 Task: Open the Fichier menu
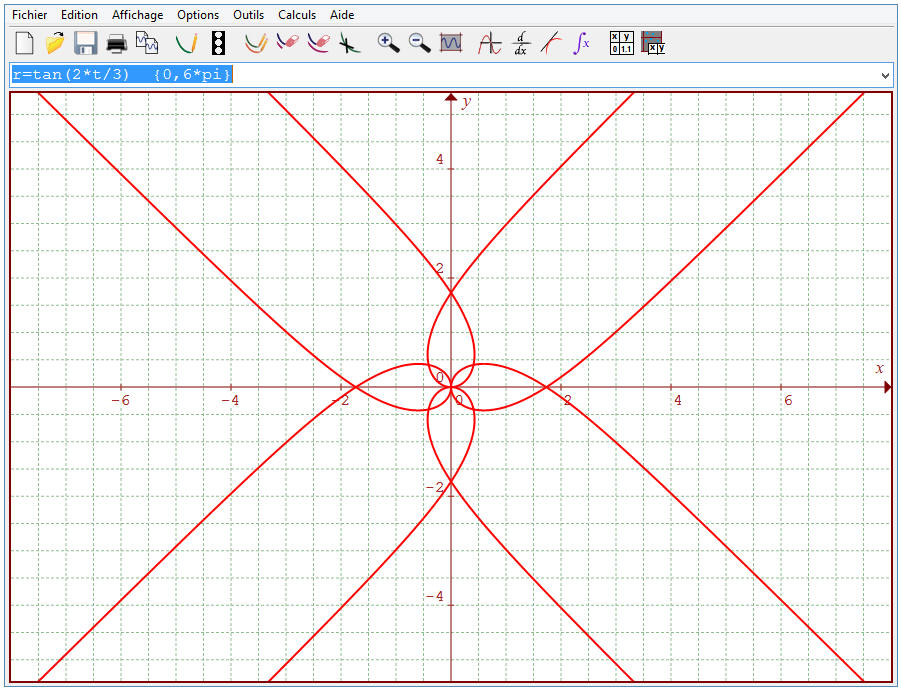tap(30, 15)
